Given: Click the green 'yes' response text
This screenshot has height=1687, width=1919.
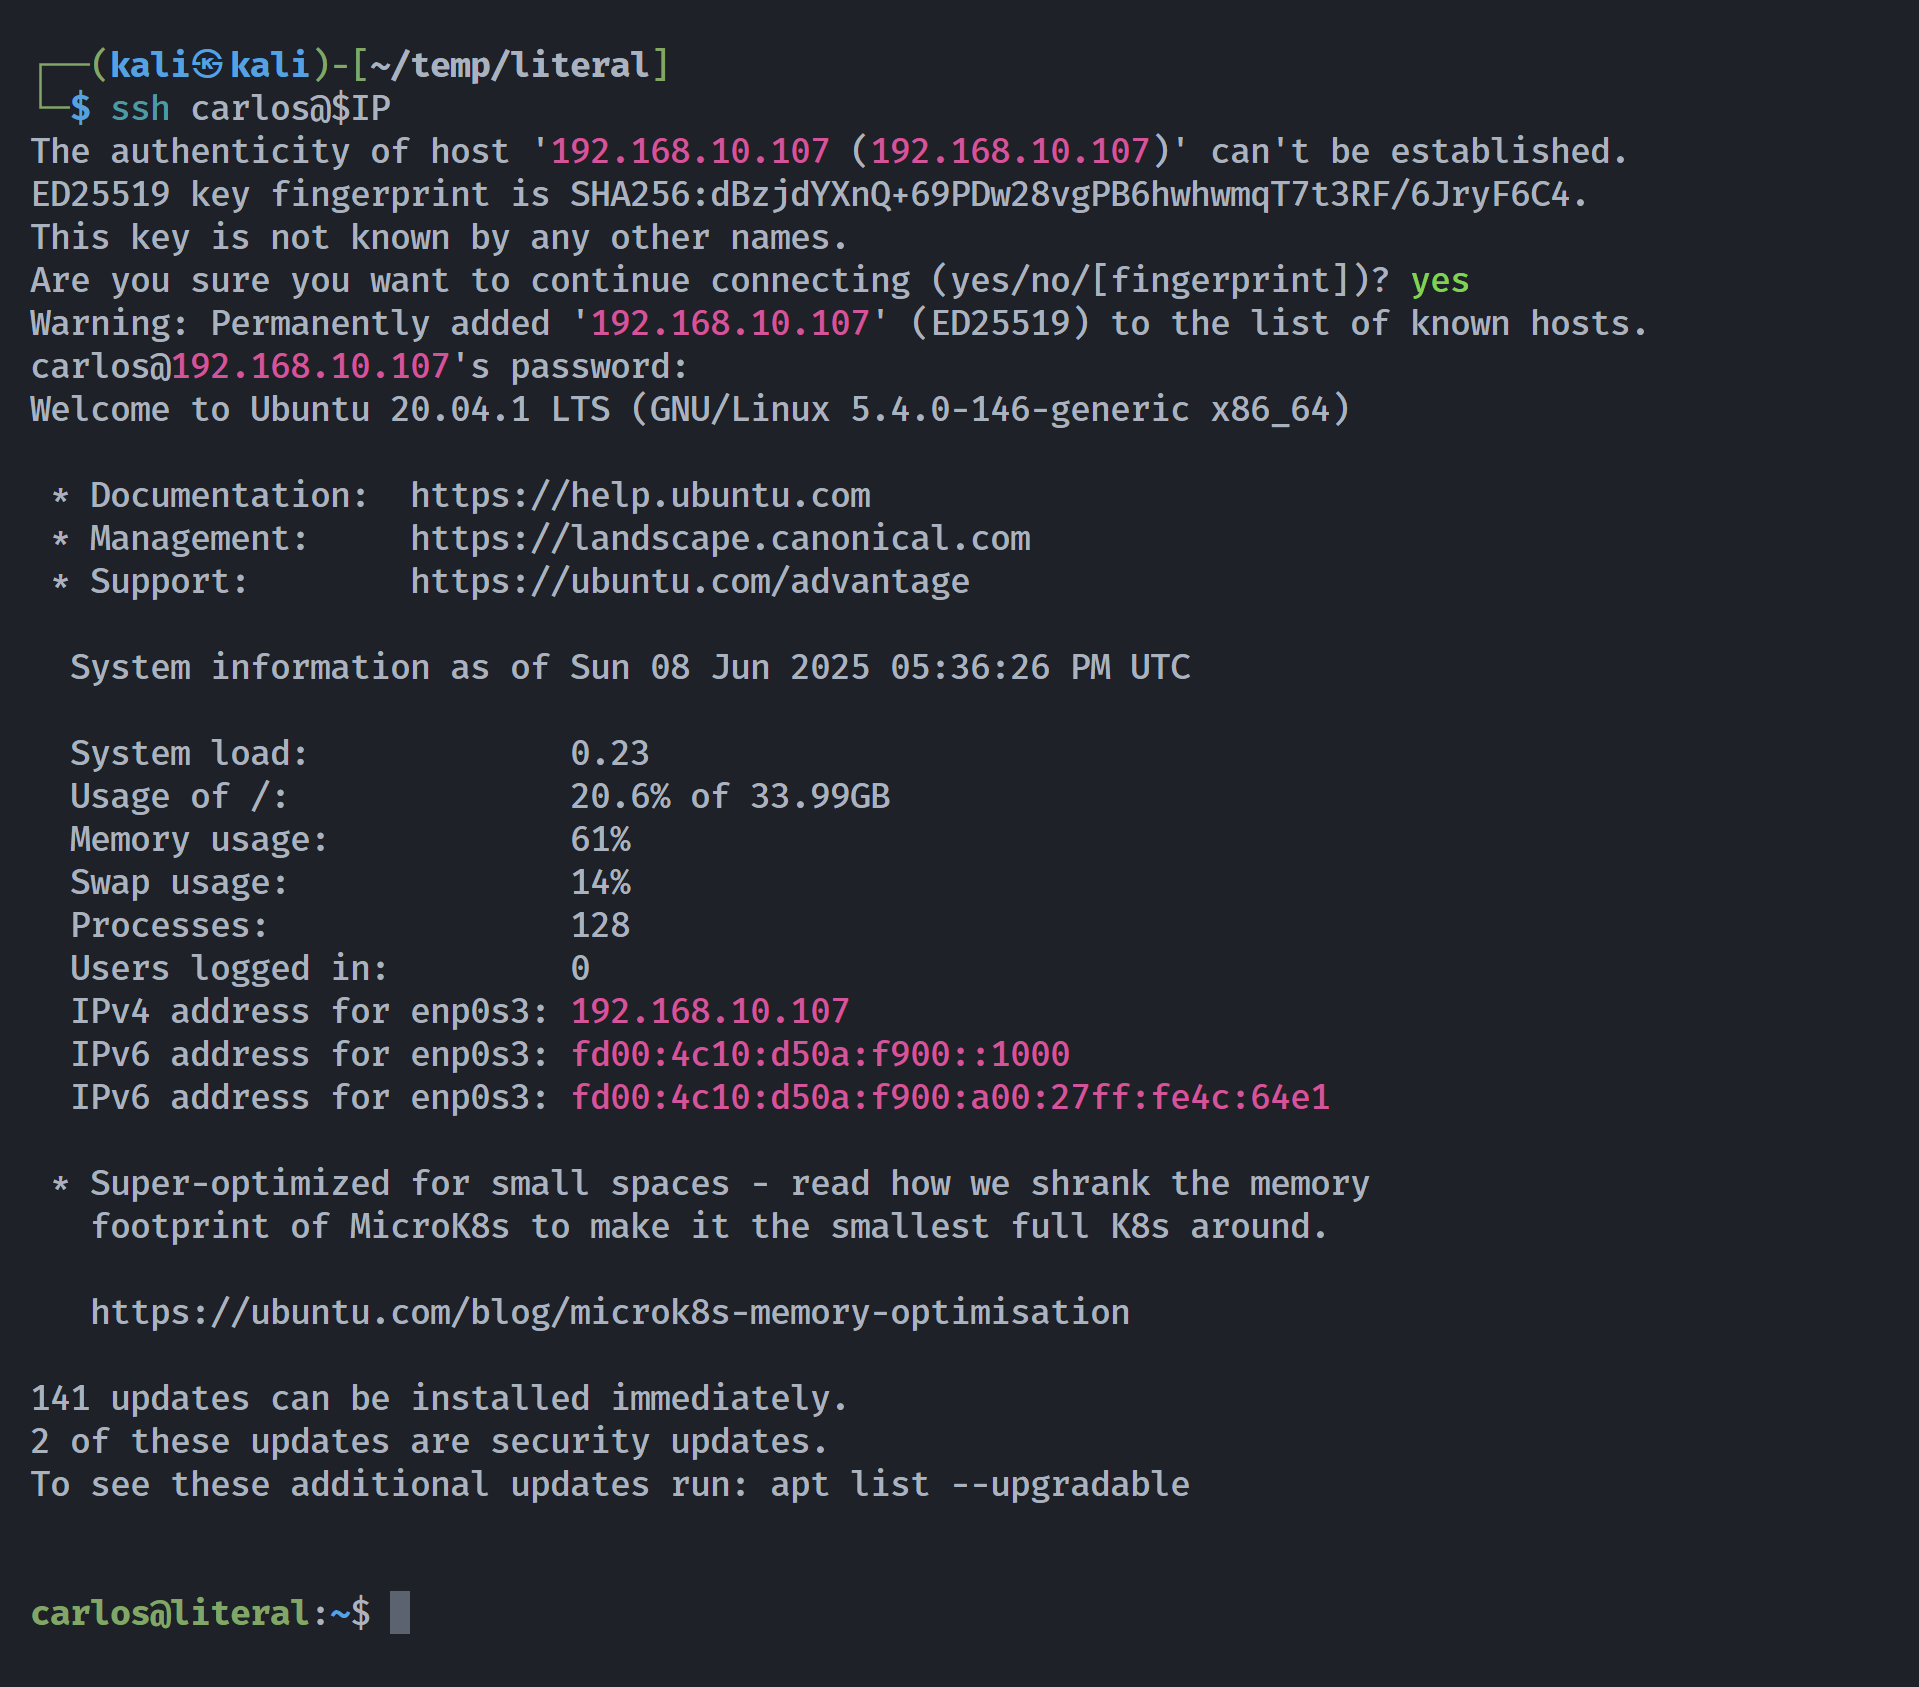Looking at the screenshot, I should coord(1440,281).
